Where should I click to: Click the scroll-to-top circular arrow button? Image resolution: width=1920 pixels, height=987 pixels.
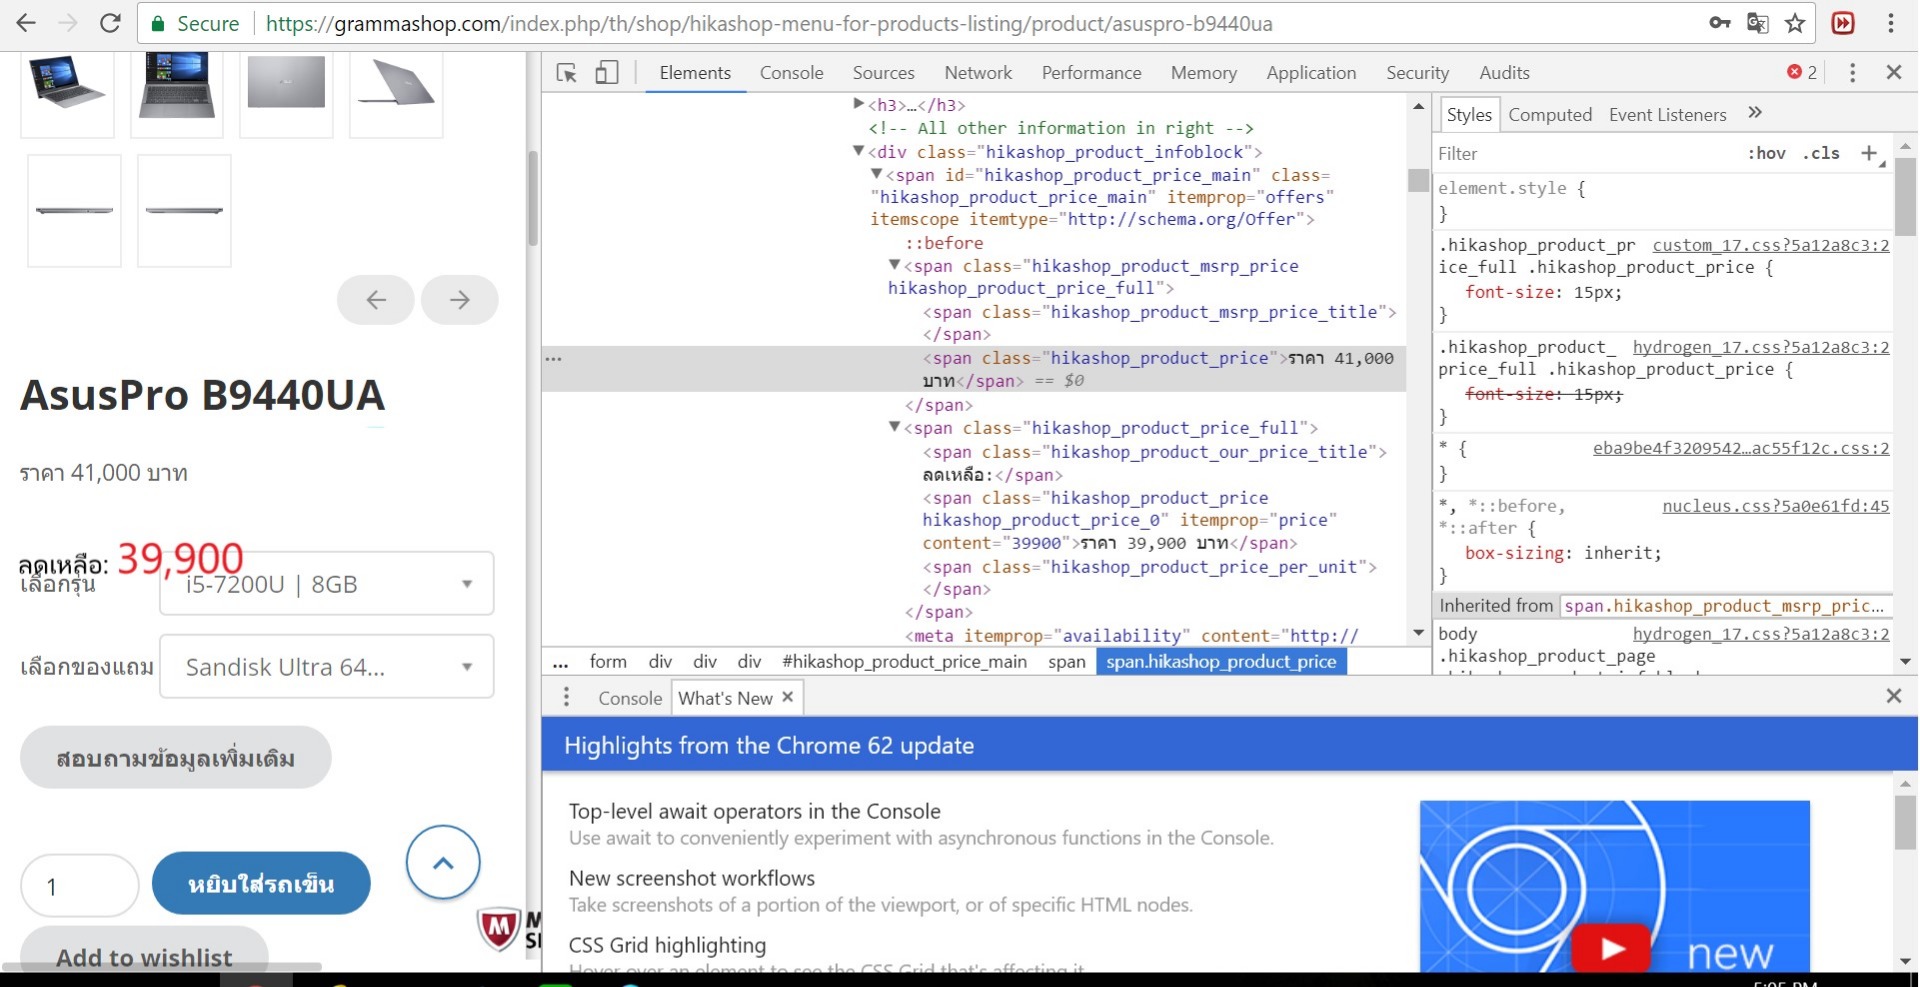point(443,862)
